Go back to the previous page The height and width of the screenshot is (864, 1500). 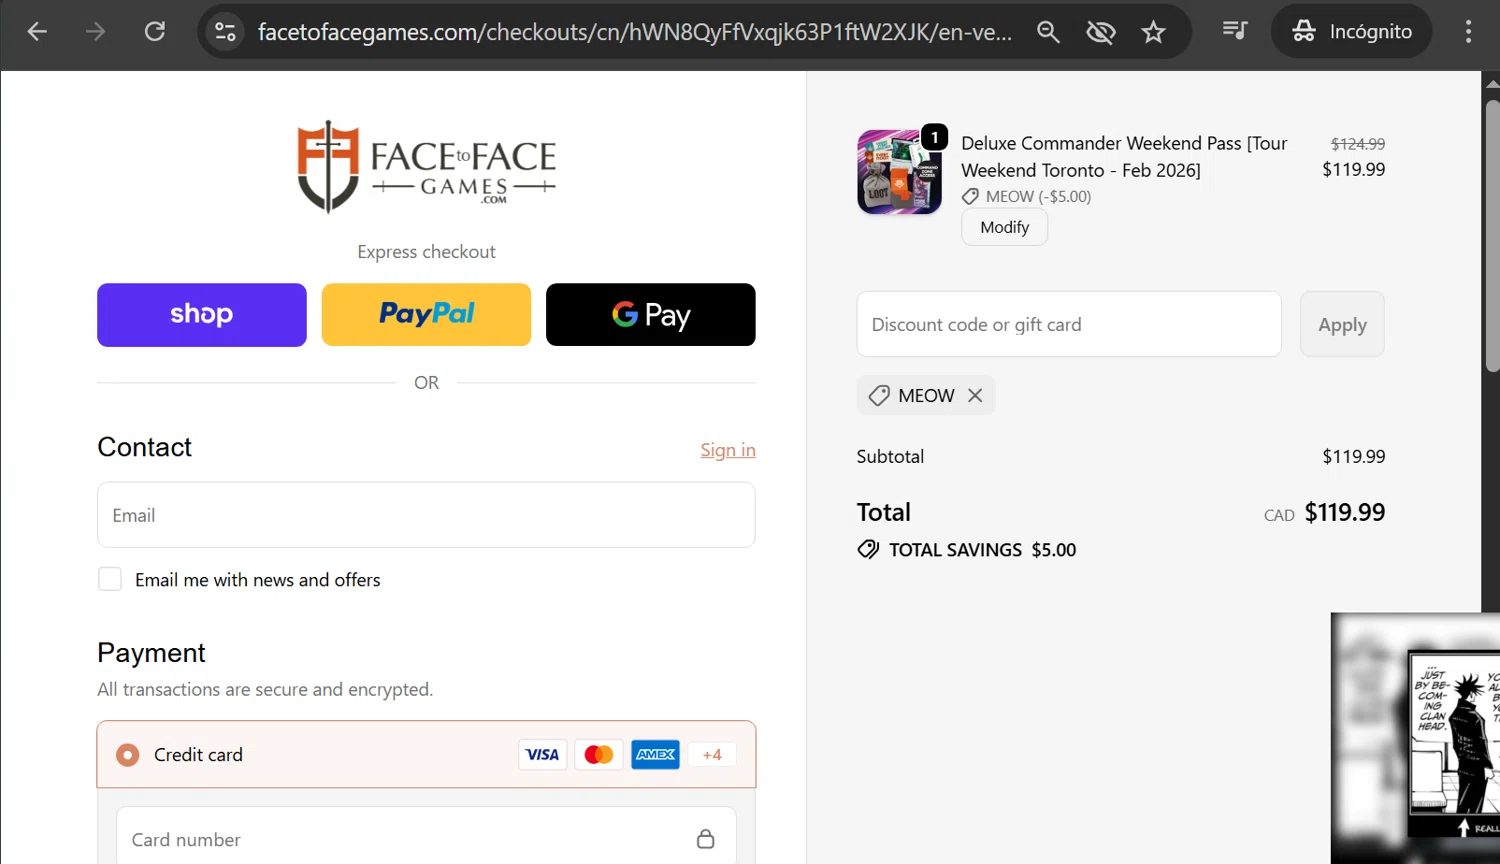tap(37, 32)
